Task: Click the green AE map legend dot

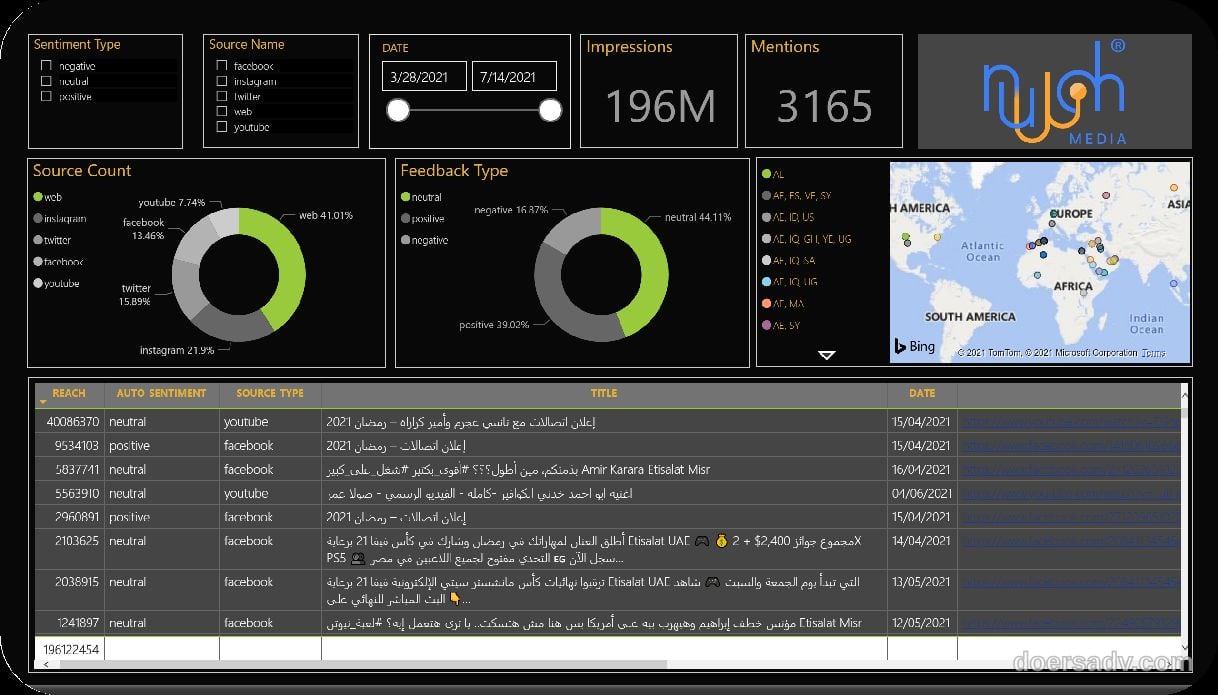Action: pyautogui.click(x=766, y=175)
